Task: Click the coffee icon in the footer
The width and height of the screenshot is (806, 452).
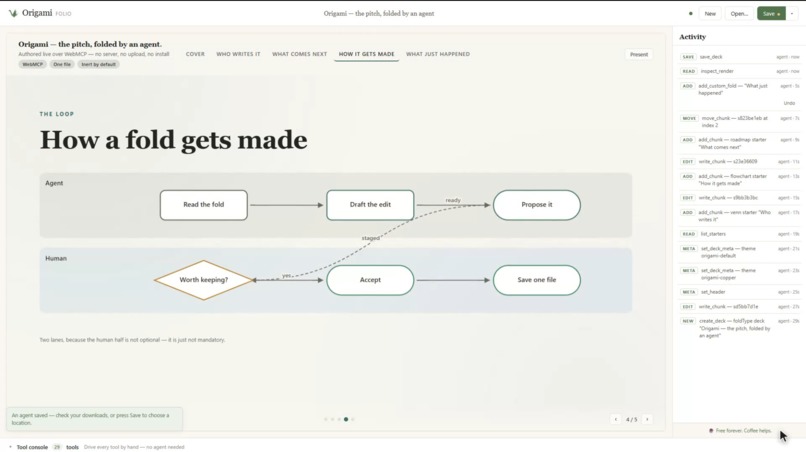Action: (x=711, y=431)
